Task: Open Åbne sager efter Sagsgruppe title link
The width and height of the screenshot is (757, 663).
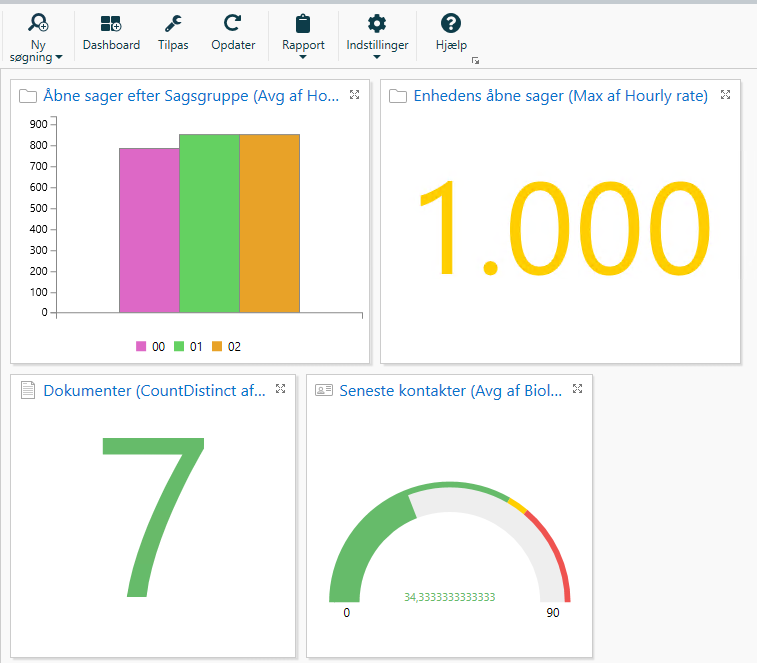Action: pyautogui.click(x=191, y=96)
